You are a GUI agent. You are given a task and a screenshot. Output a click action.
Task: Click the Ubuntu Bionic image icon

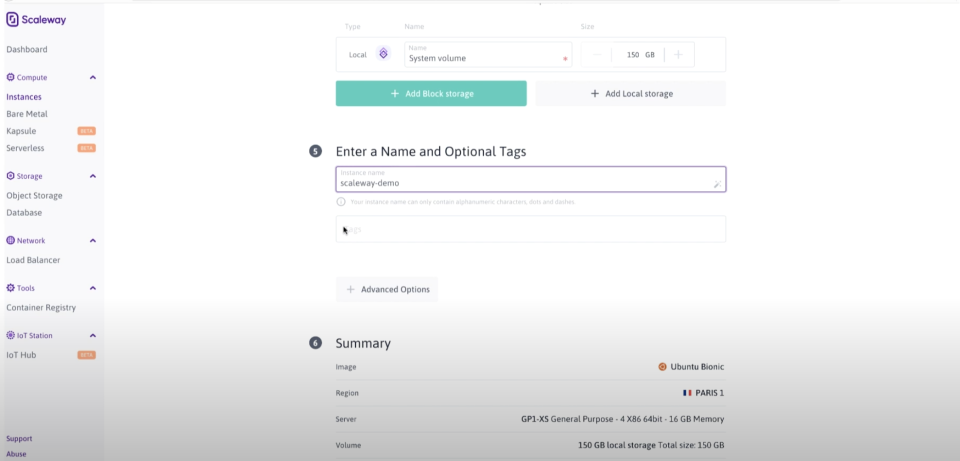coord(662,367)
